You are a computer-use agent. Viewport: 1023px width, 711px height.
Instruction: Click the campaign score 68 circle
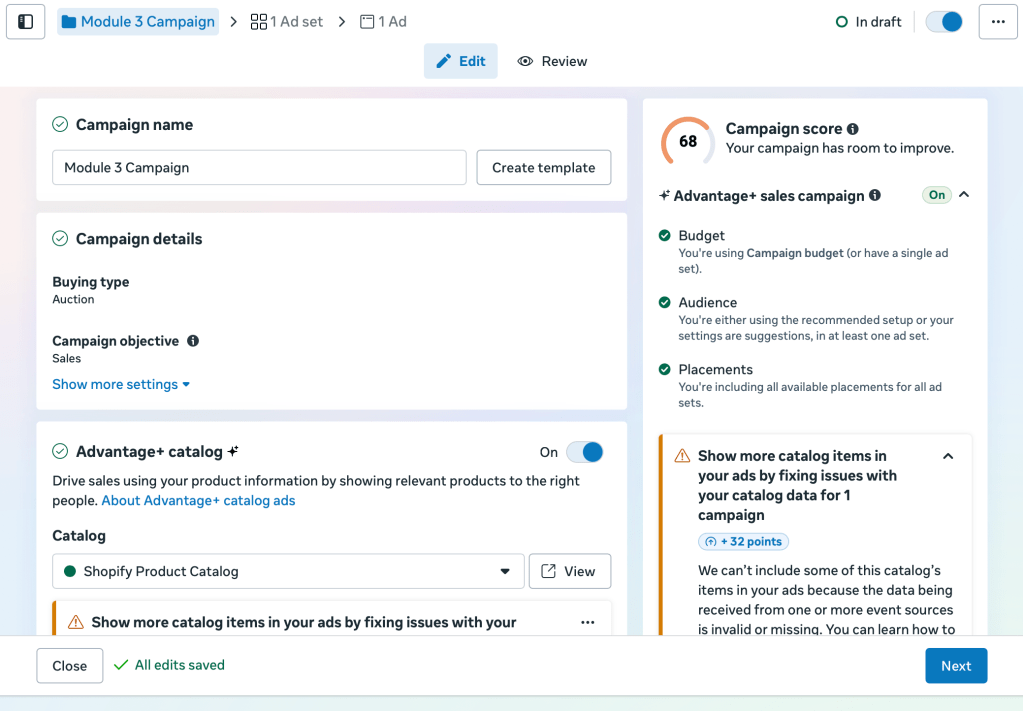point(688,142)
